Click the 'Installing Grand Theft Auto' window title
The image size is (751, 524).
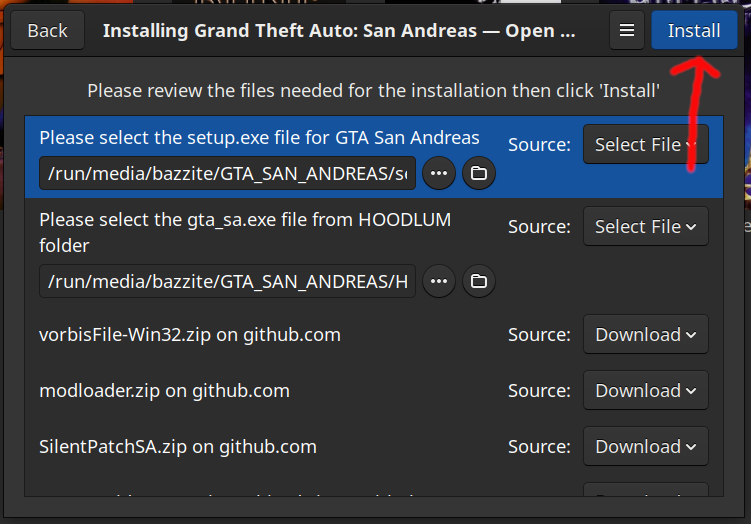(339, 31)
